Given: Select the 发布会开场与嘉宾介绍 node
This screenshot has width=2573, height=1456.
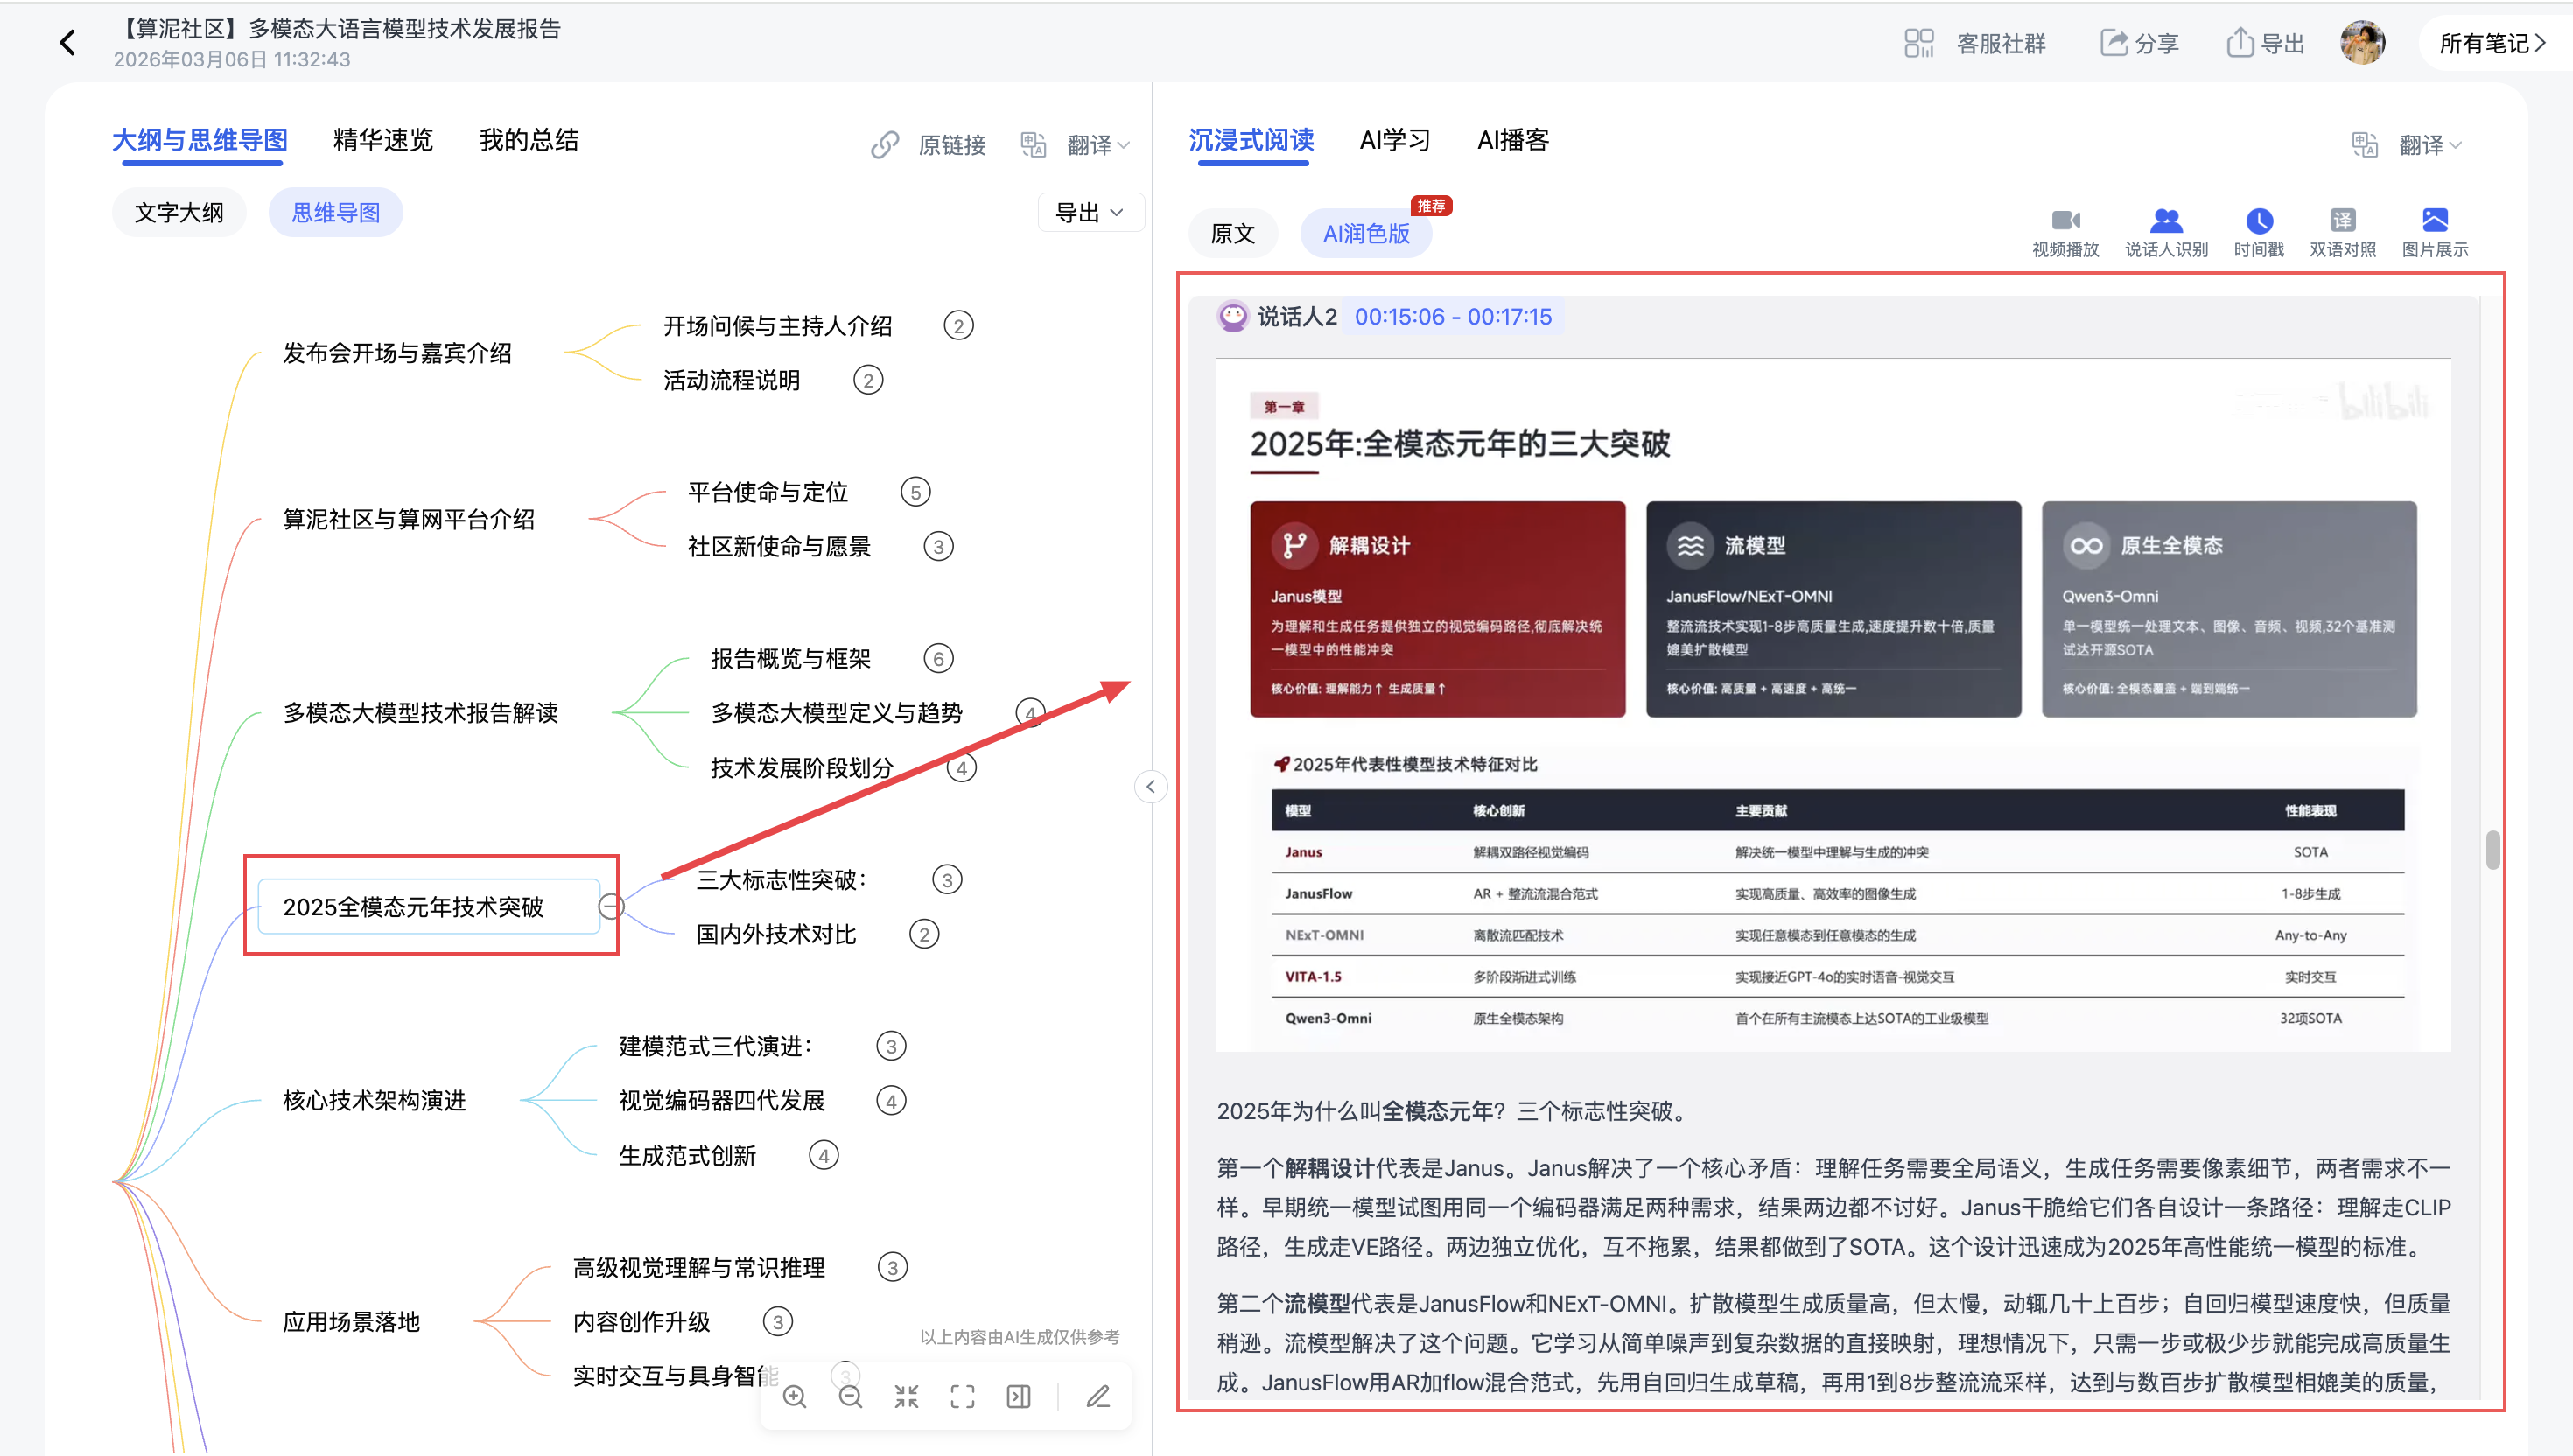Looking at the screenshot, I should pos(397,353).
